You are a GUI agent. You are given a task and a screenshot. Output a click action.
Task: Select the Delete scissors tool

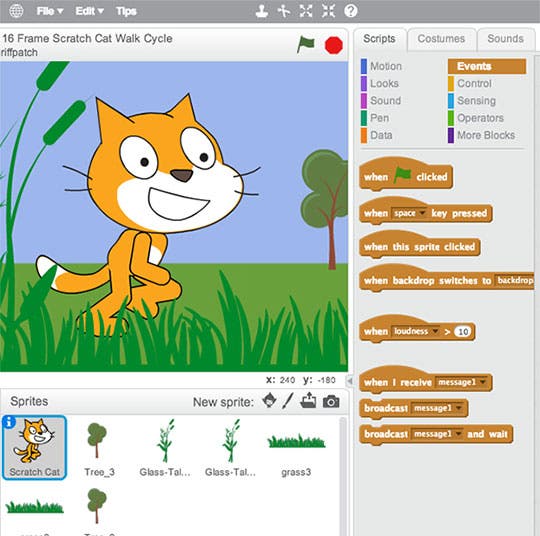(284, 11)
